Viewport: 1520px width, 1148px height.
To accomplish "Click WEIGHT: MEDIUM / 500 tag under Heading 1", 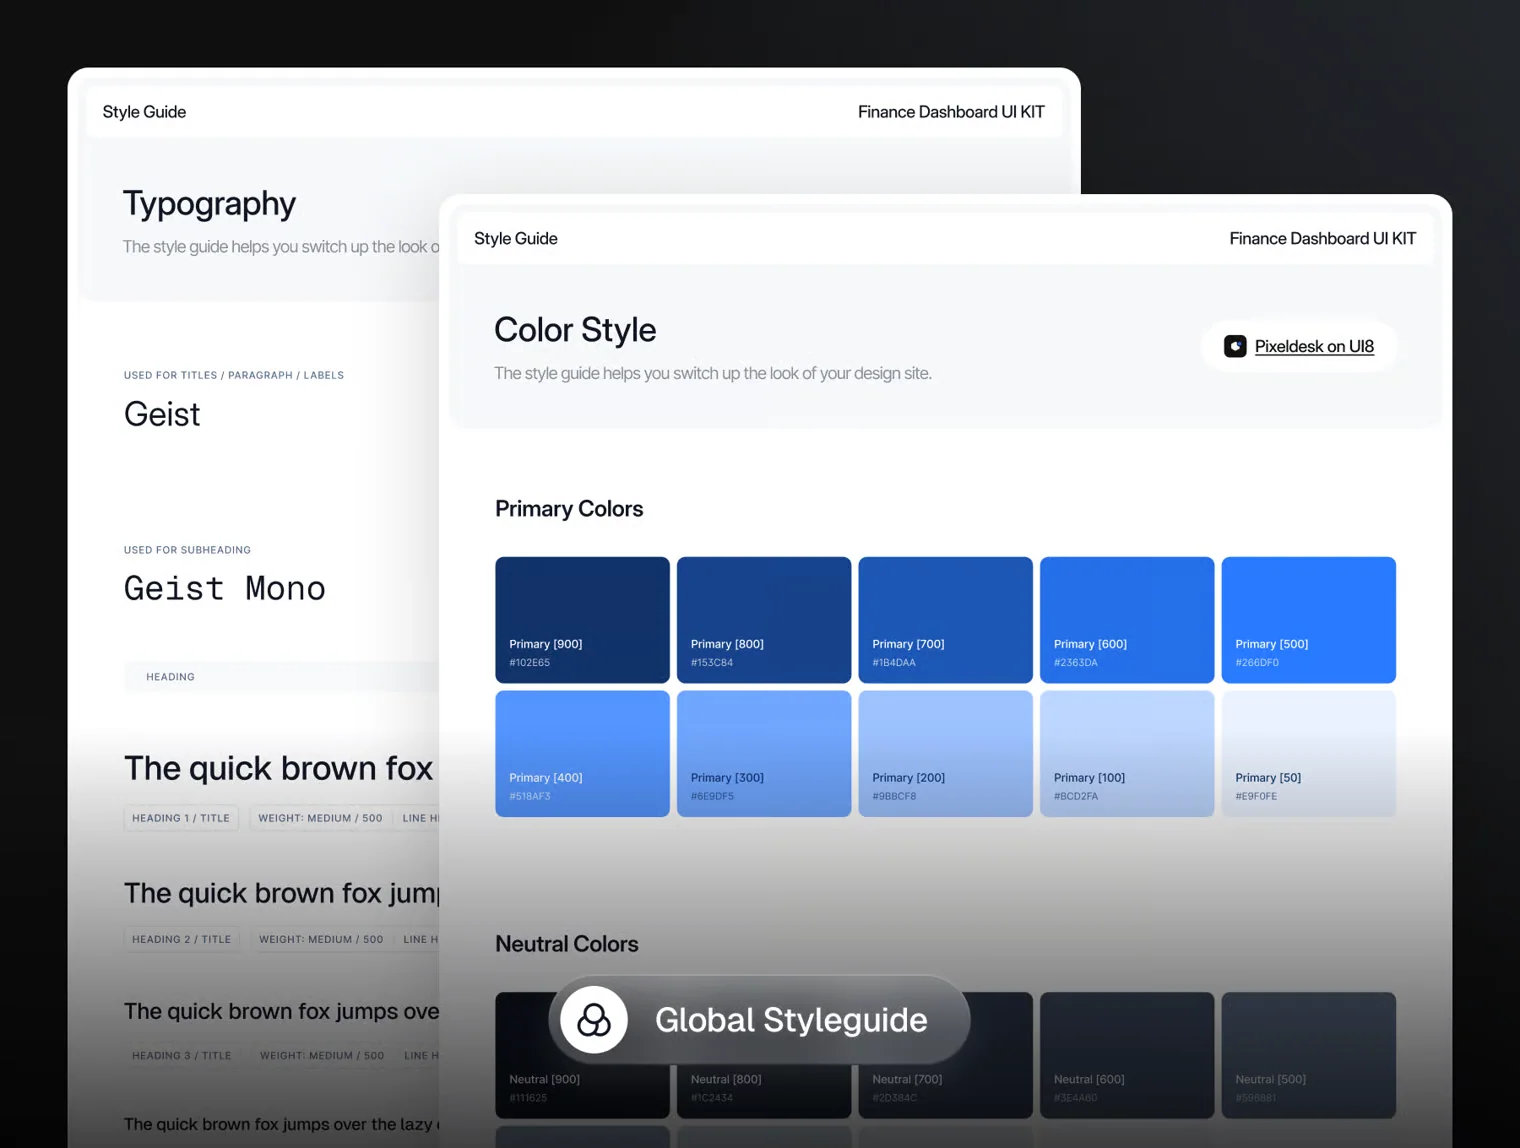I will pos(320,818).
